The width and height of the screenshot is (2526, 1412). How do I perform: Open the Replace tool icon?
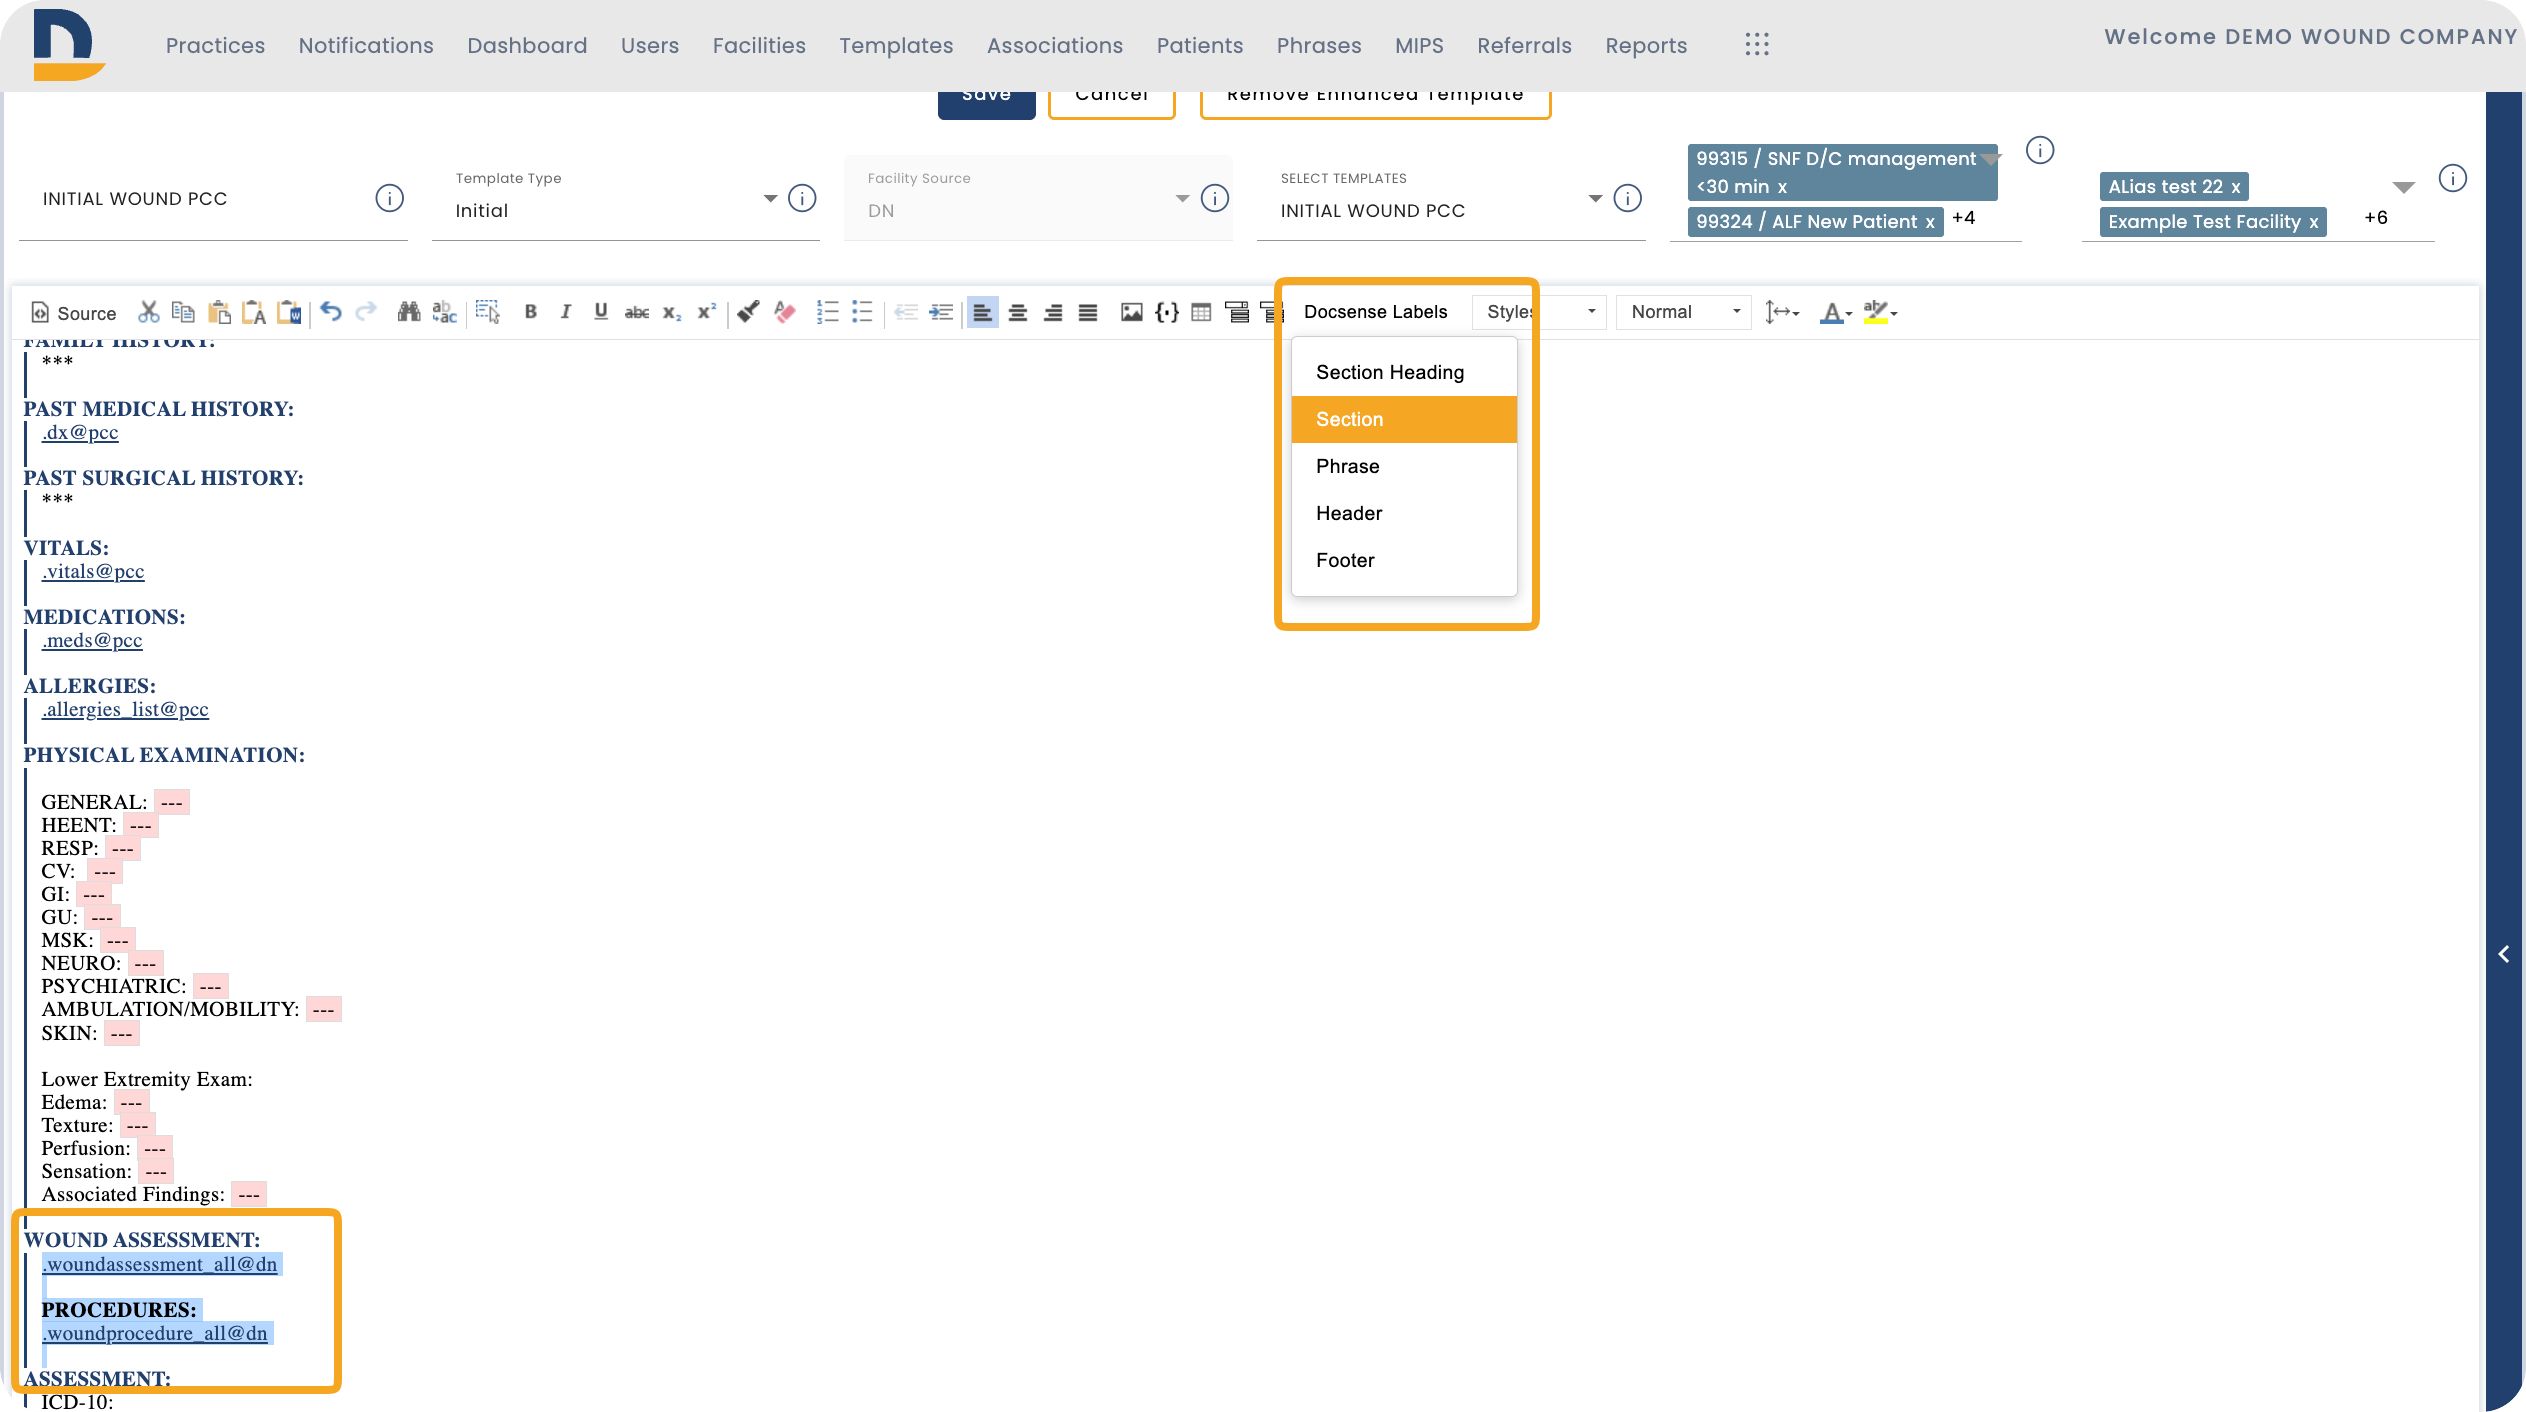pos(444,312)
